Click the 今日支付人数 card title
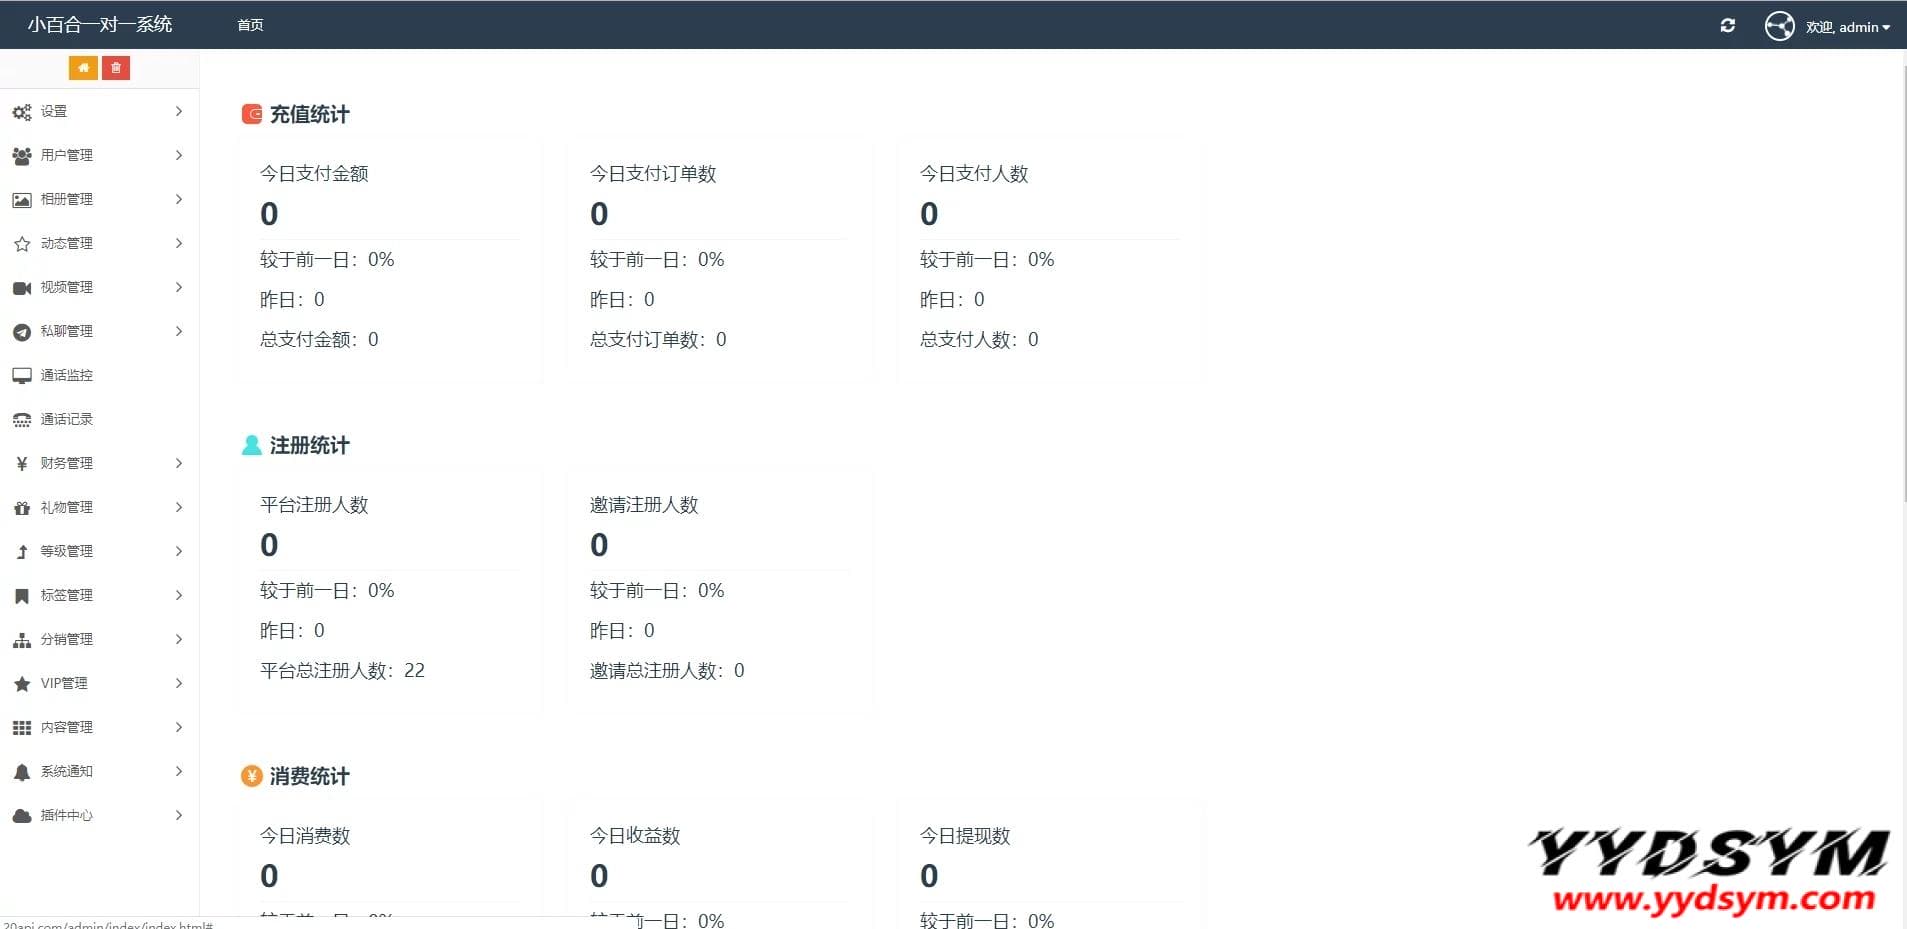 click(x=974, y=174)
